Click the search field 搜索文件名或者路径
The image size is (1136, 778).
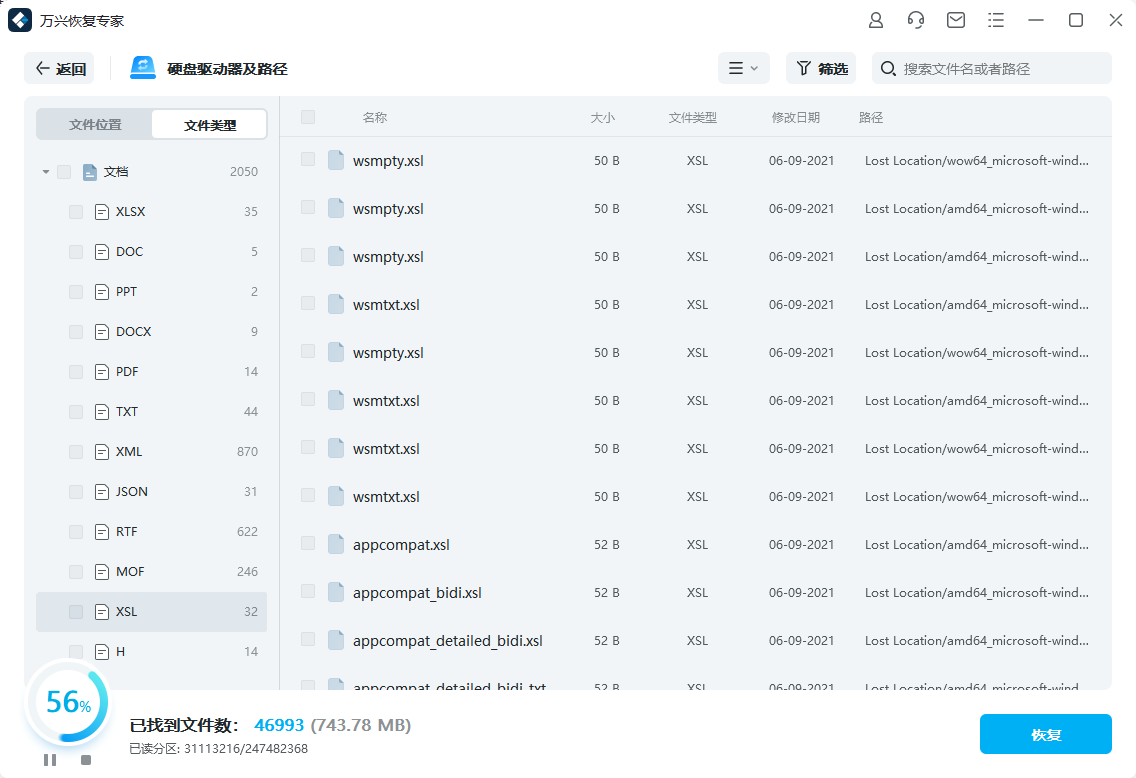990,68
